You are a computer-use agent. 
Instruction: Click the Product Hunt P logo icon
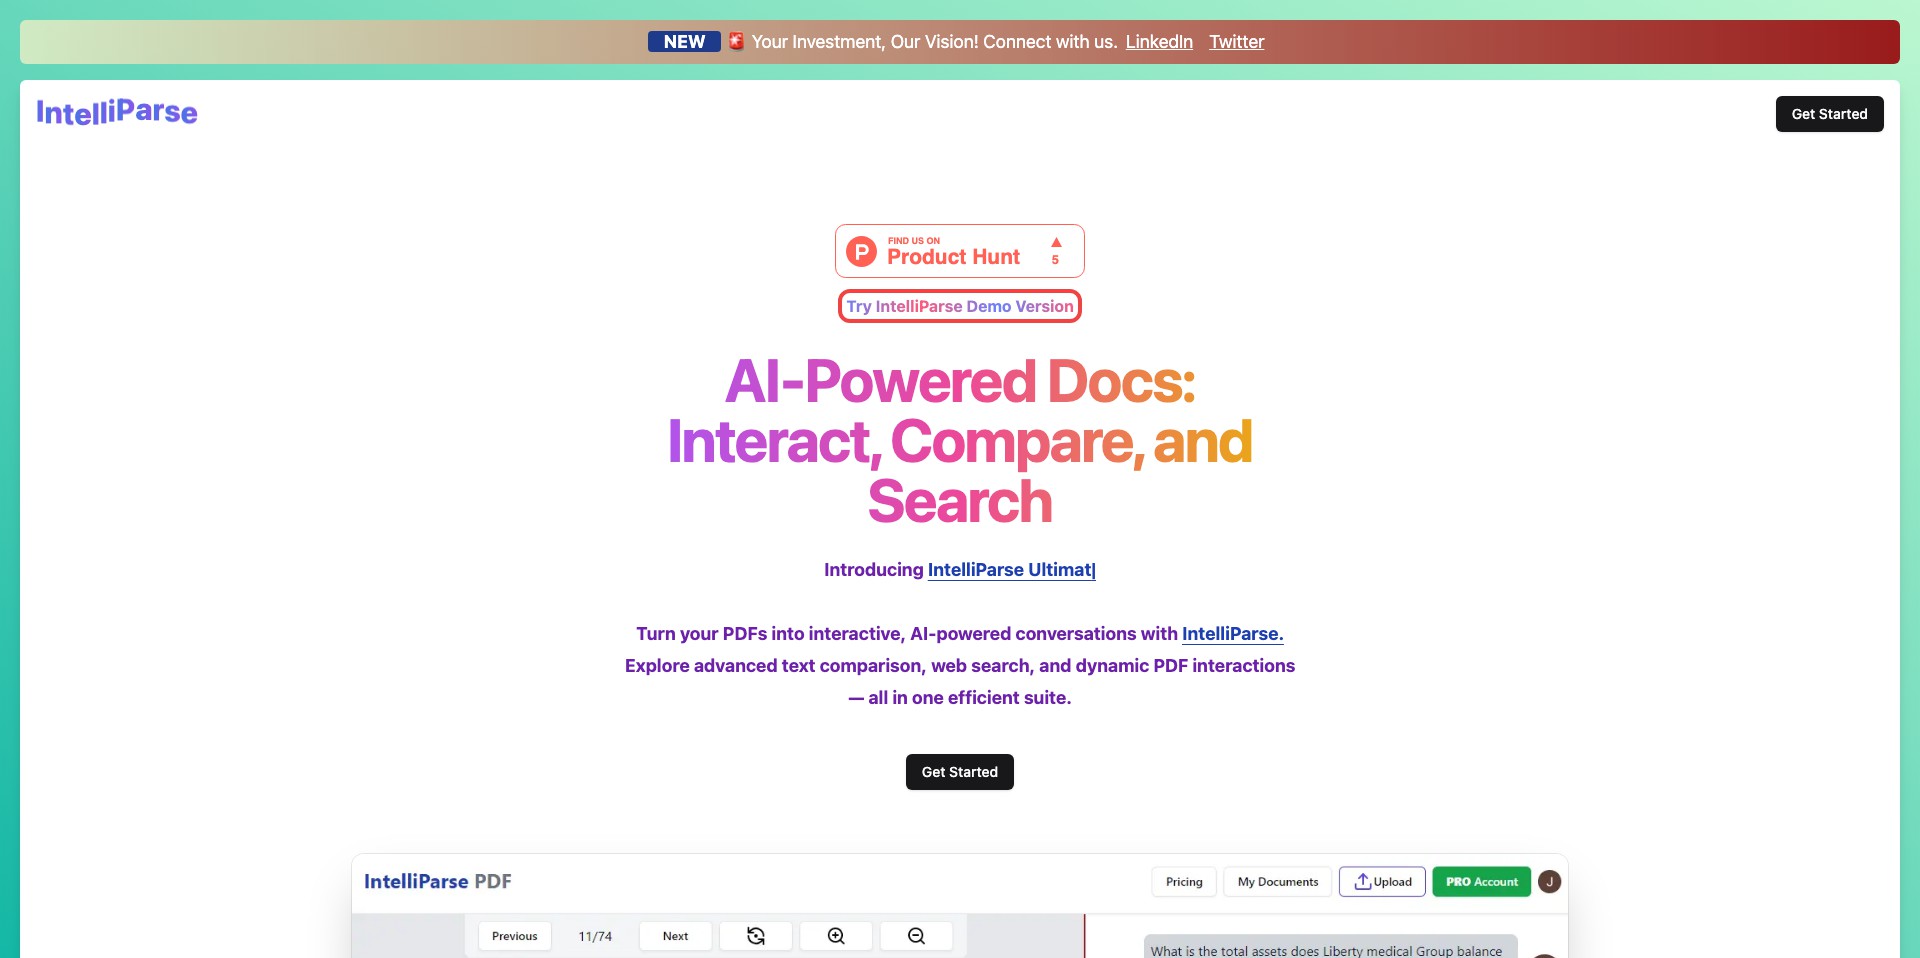tap(861, 251)
